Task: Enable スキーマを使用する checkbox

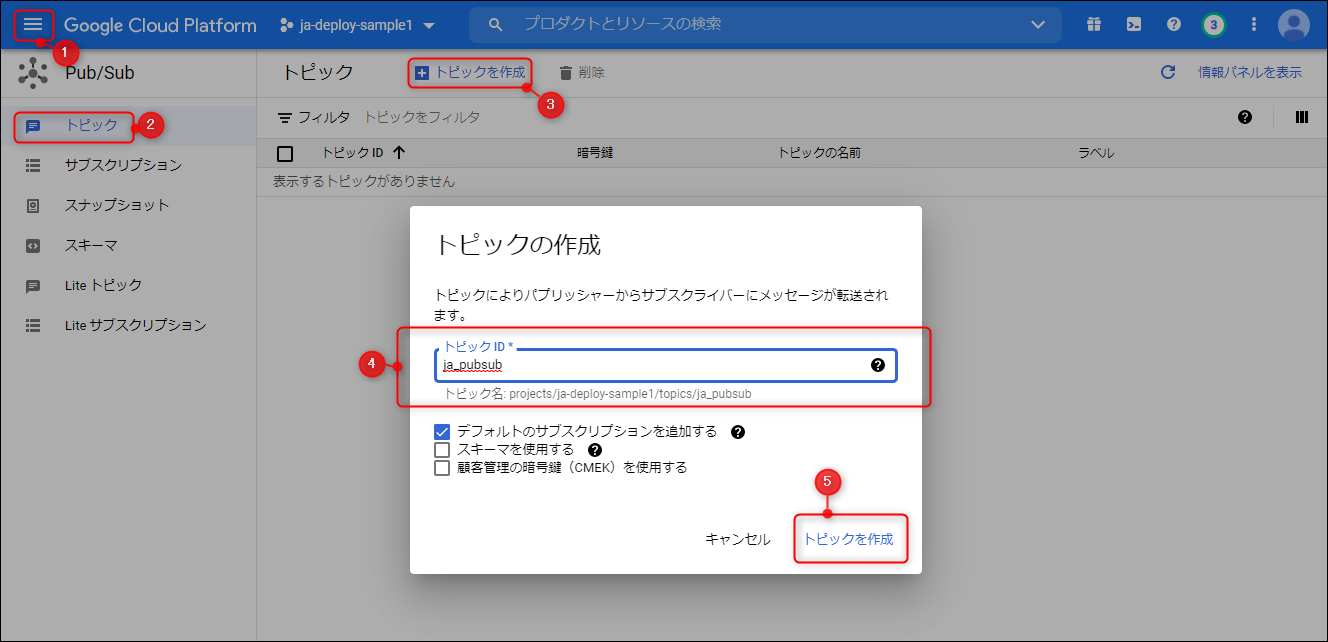Action: (442, 450)
